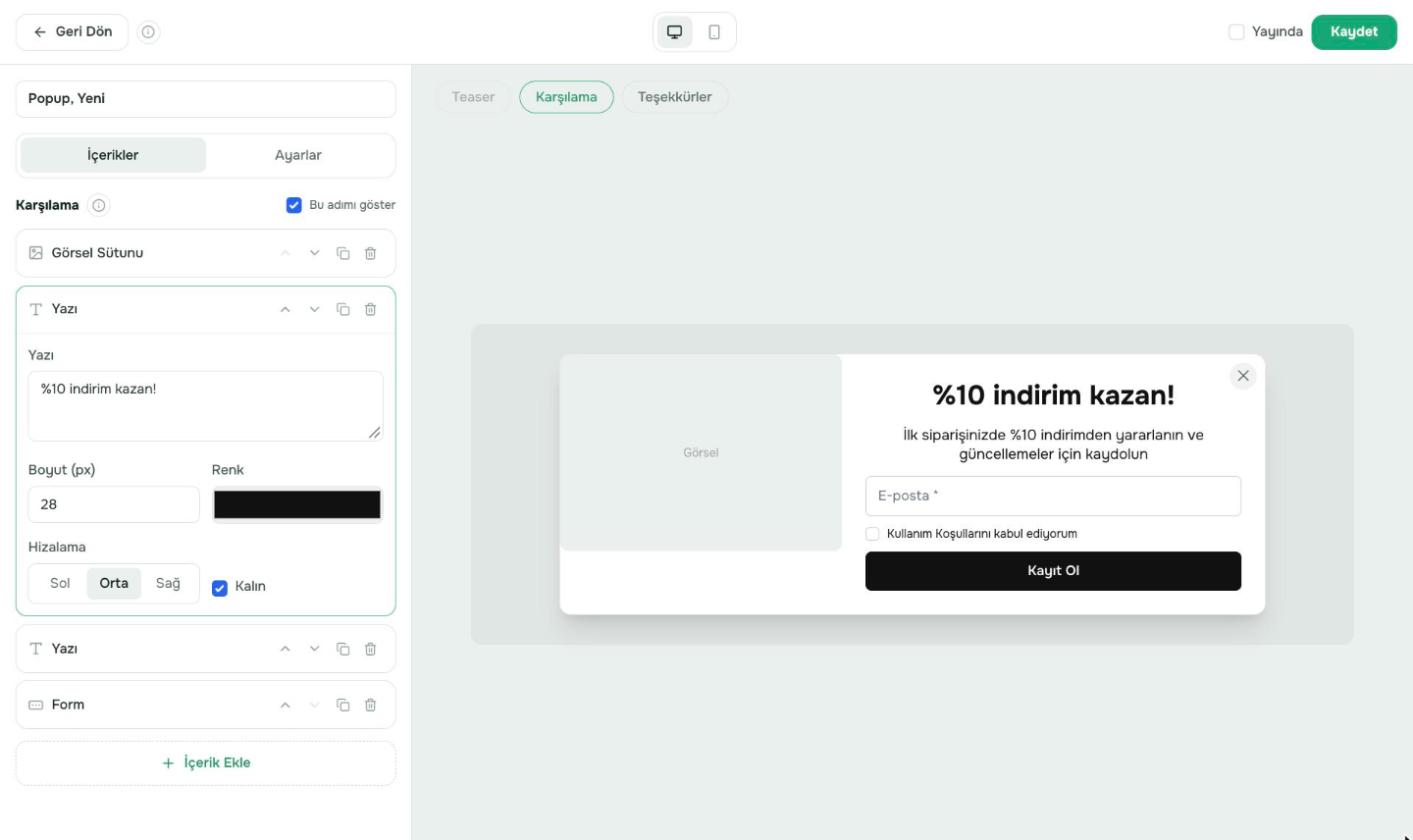Duplicate the Form block
This screenshot has width=1413, height=840.
click(343, 705)
